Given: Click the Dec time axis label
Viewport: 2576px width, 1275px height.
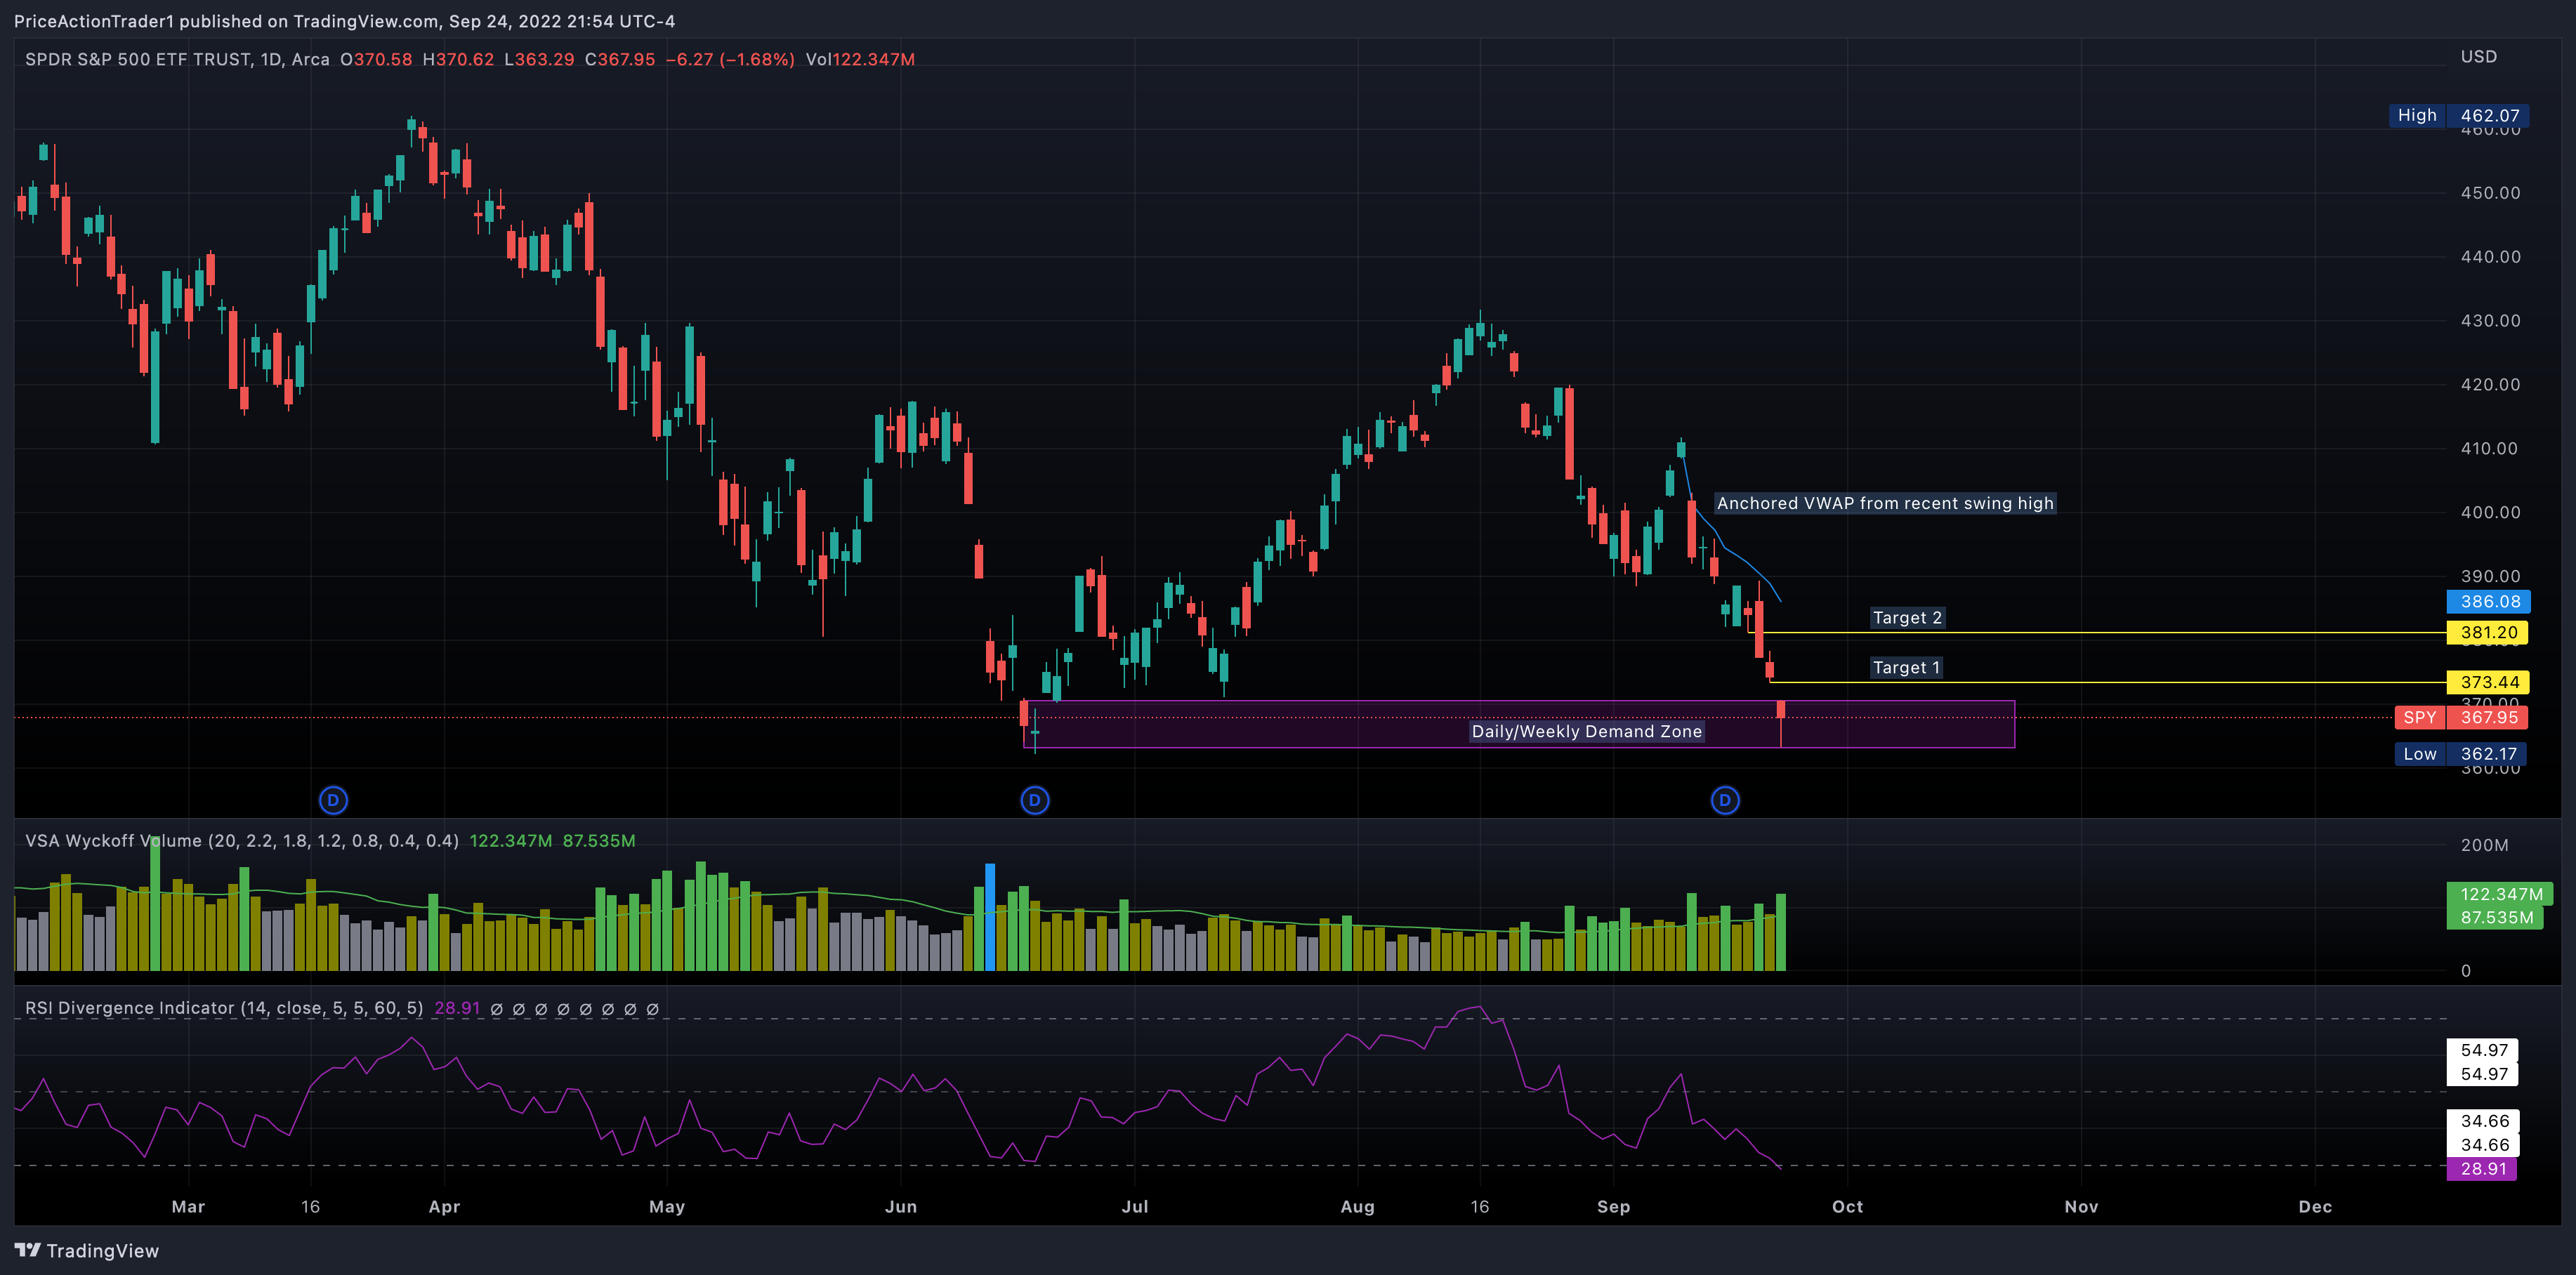Looking at the screenshot, I should coord(2315,1207).
